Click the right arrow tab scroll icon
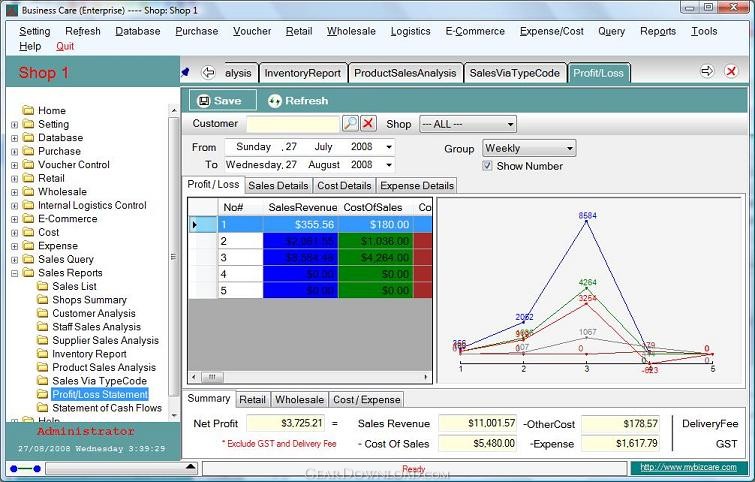This screenshot has height=482, width=755. coord(707,72)
